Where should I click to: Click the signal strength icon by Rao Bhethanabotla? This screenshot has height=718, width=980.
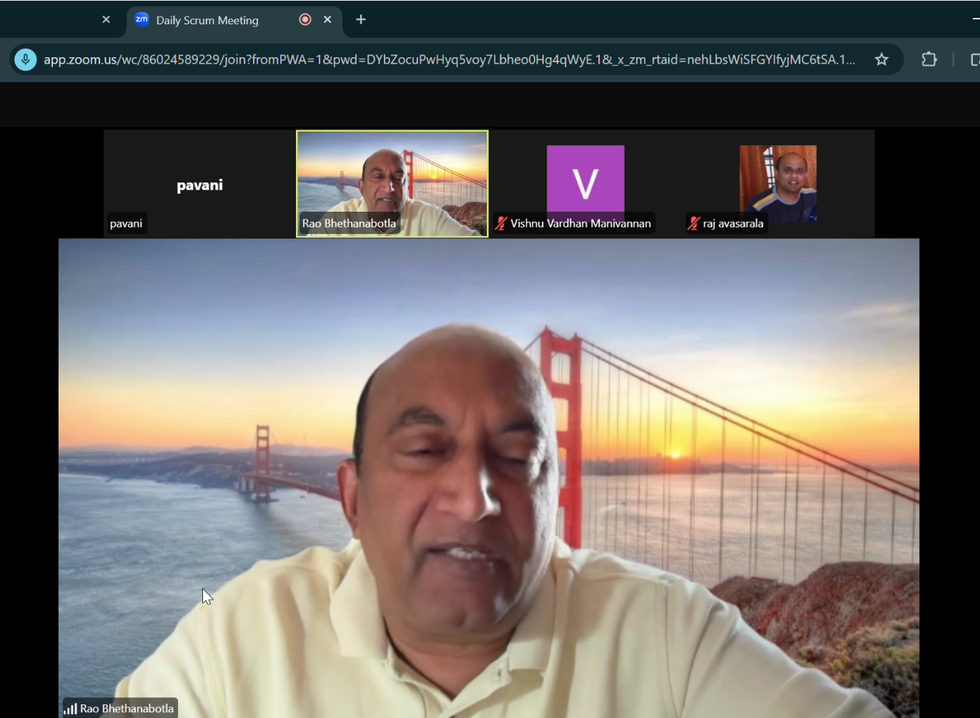click(x=71, y=709)
